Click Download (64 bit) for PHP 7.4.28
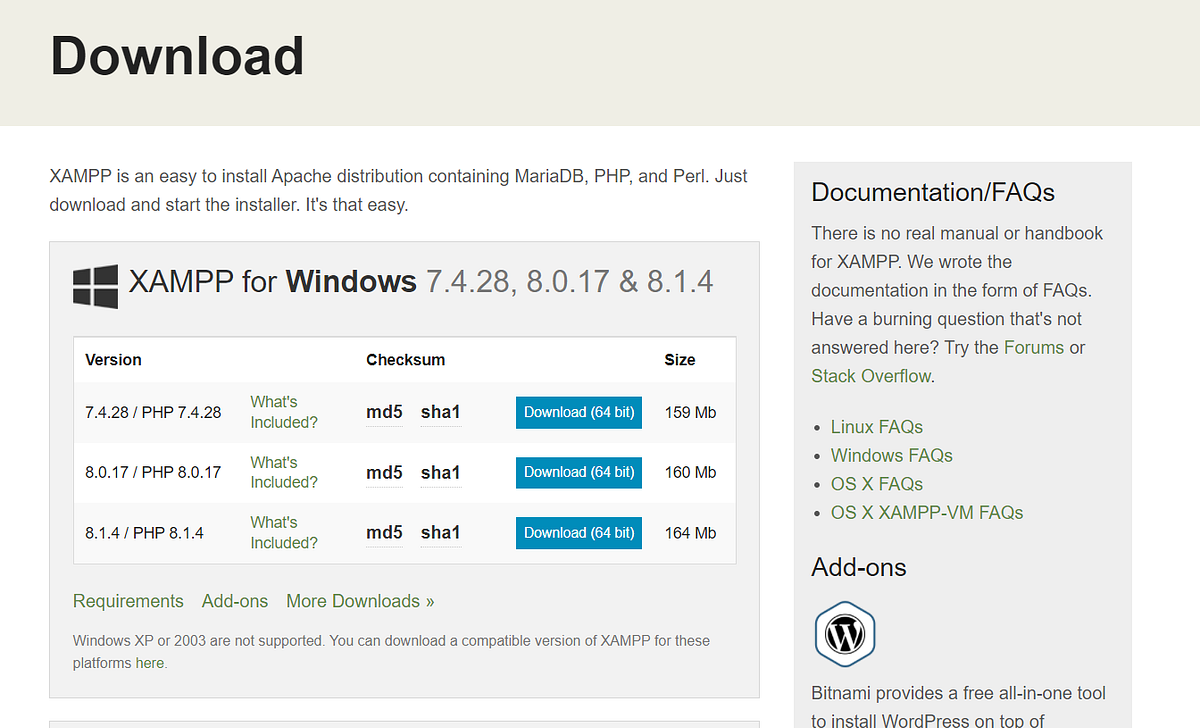1200x728 pixels. click(578, 412)
